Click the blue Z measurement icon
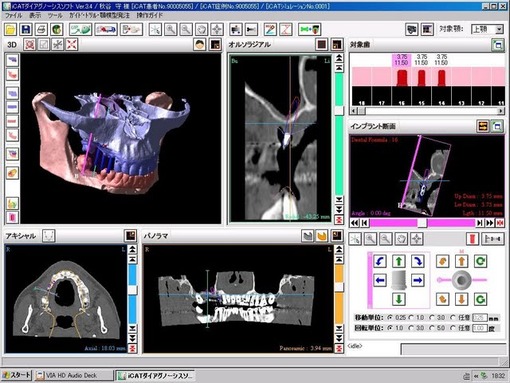 [270, 30]
